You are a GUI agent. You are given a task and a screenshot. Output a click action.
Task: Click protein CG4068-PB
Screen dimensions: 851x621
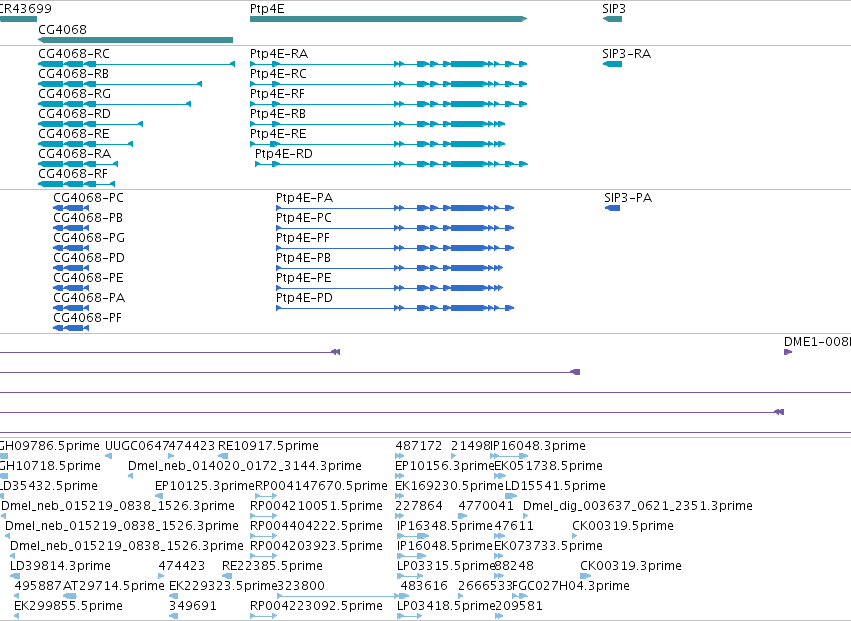88,218
